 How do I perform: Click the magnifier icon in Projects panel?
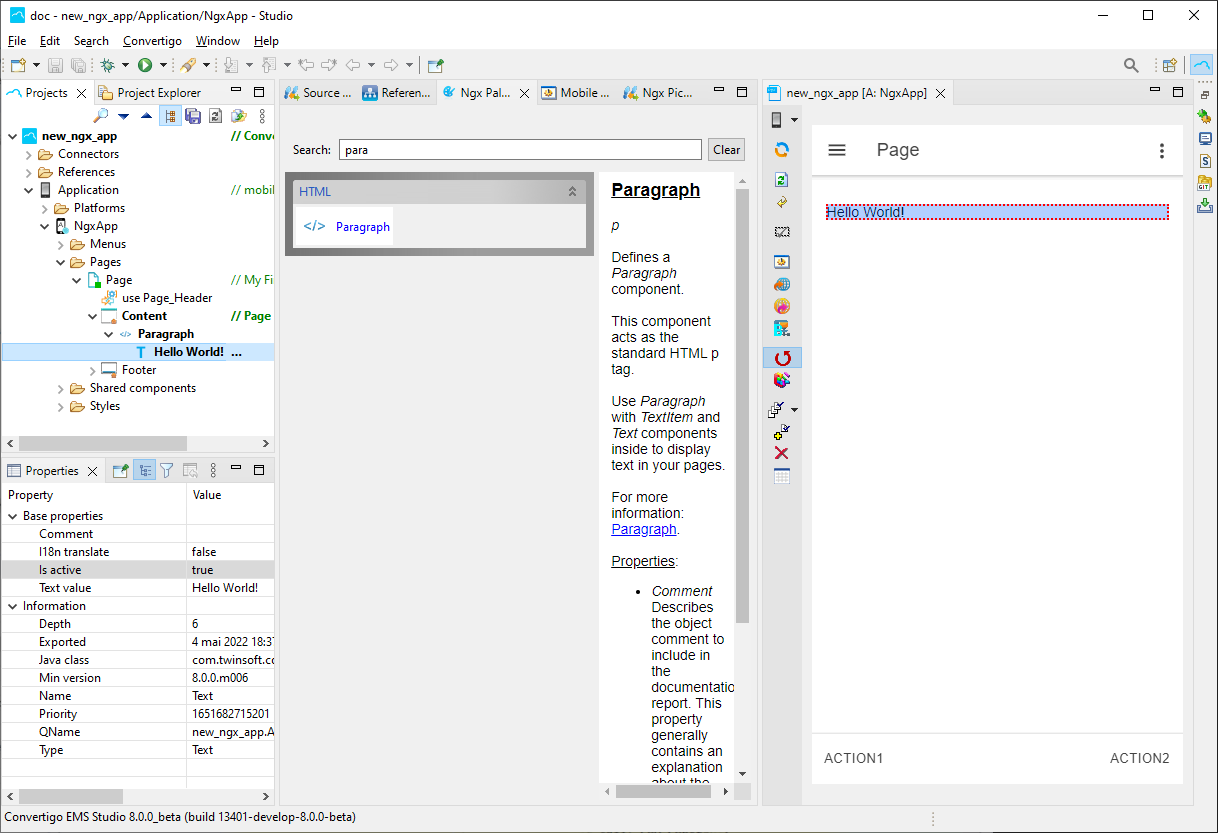100,116
